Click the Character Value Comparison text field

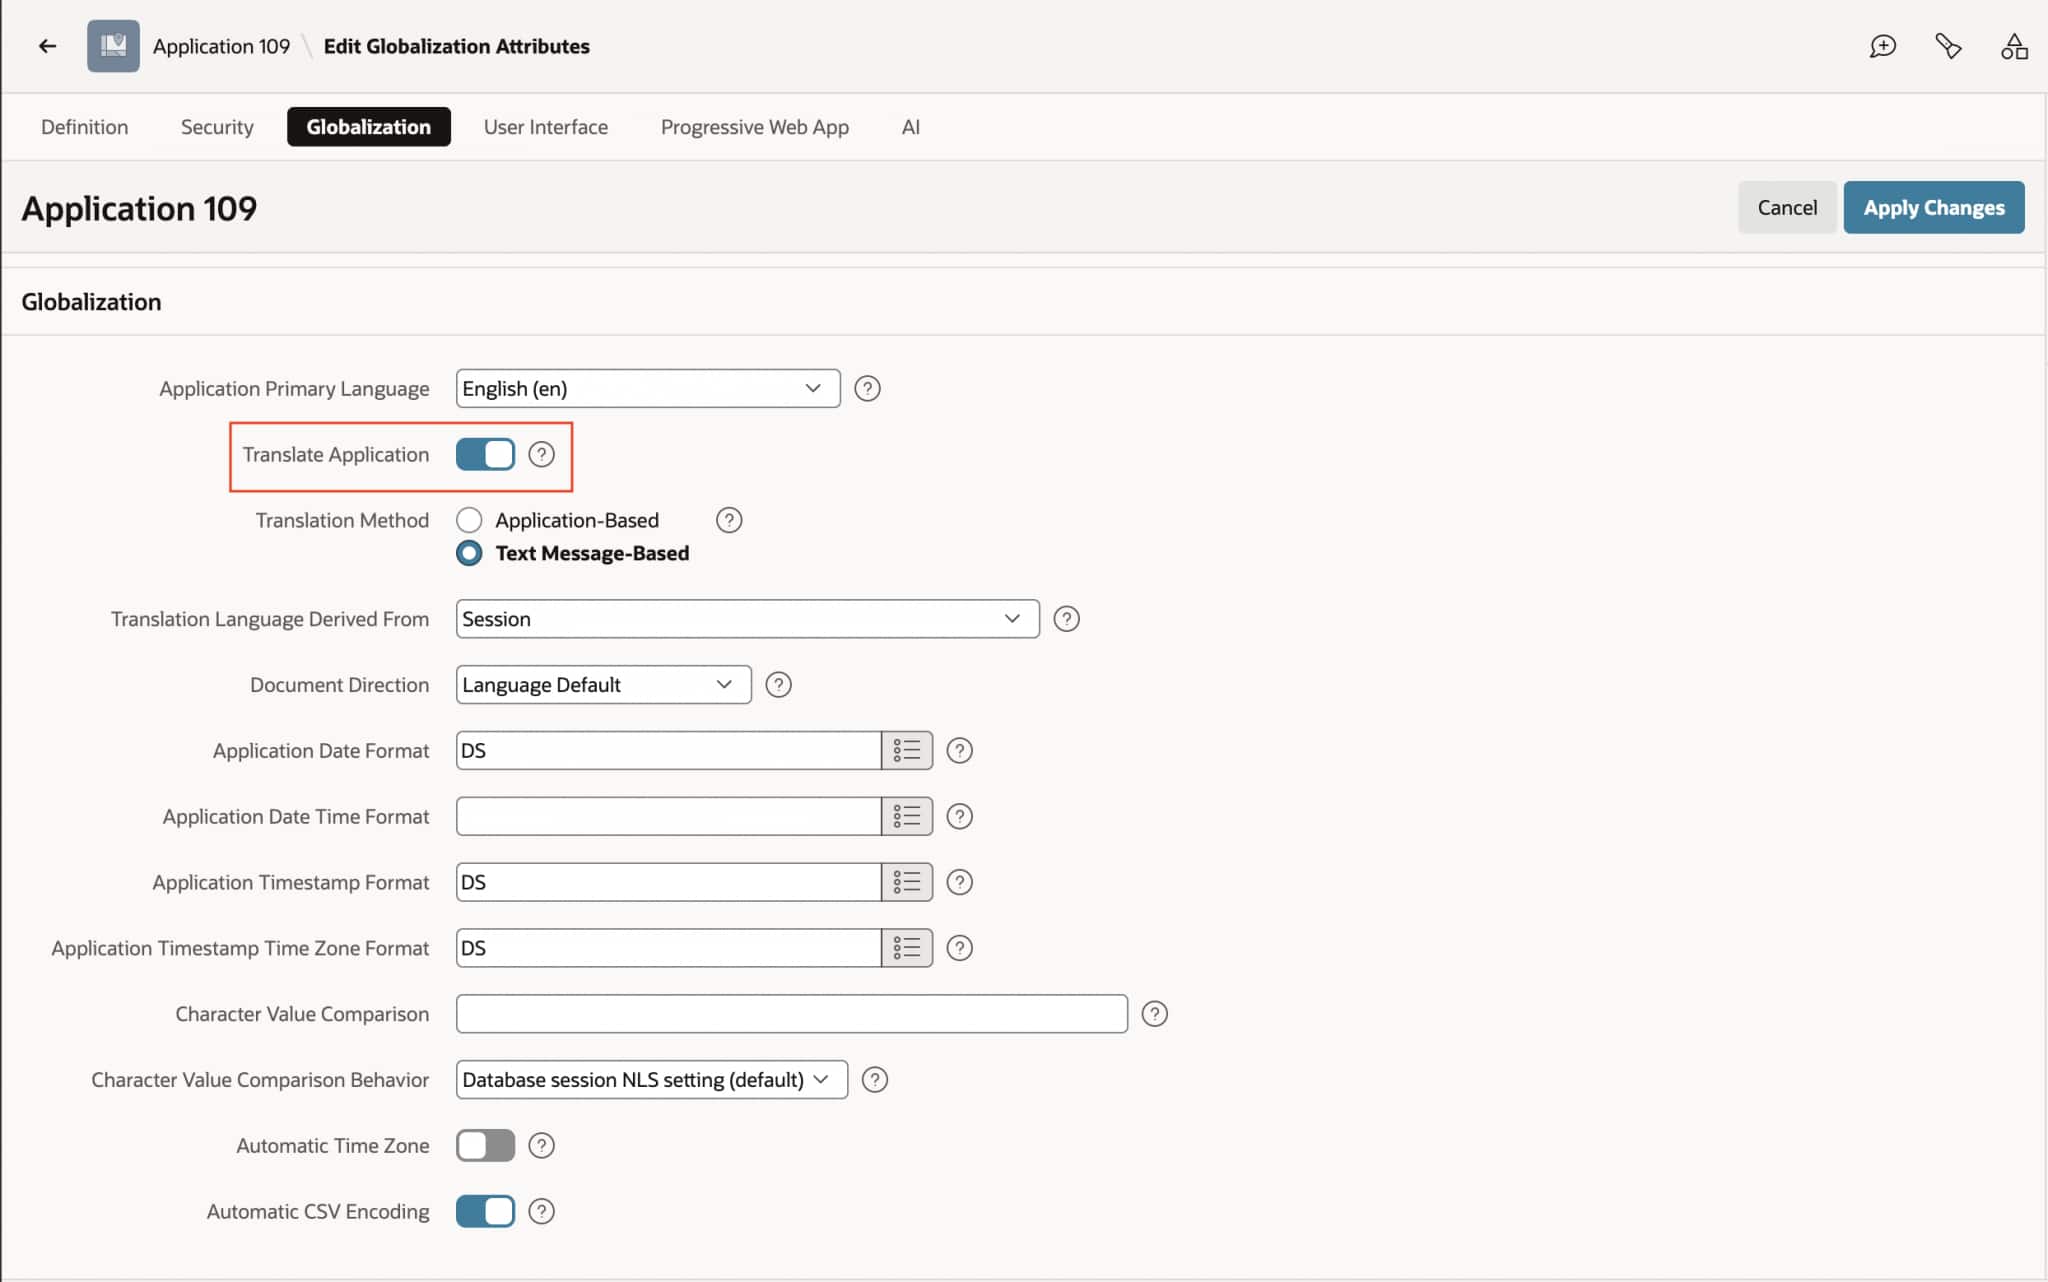(x=792, y=1014)
